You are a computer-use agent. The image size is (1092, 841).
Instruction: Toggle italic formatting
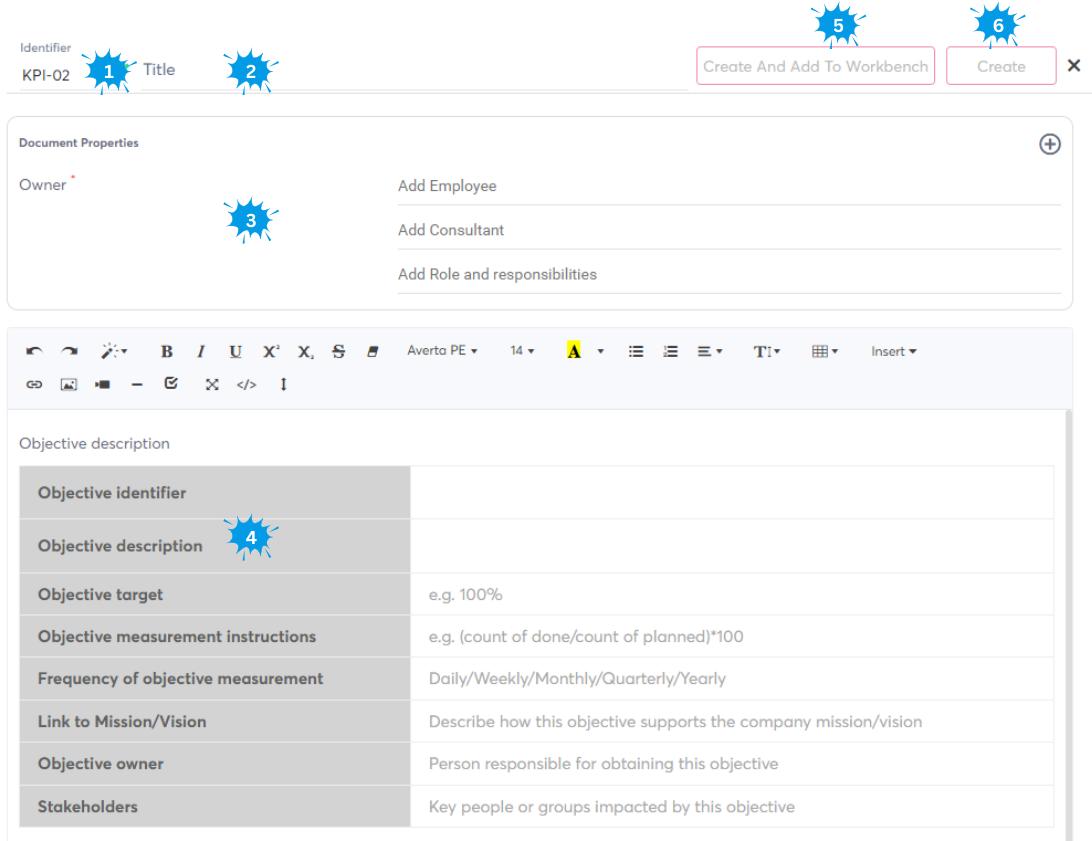point(200,352)
